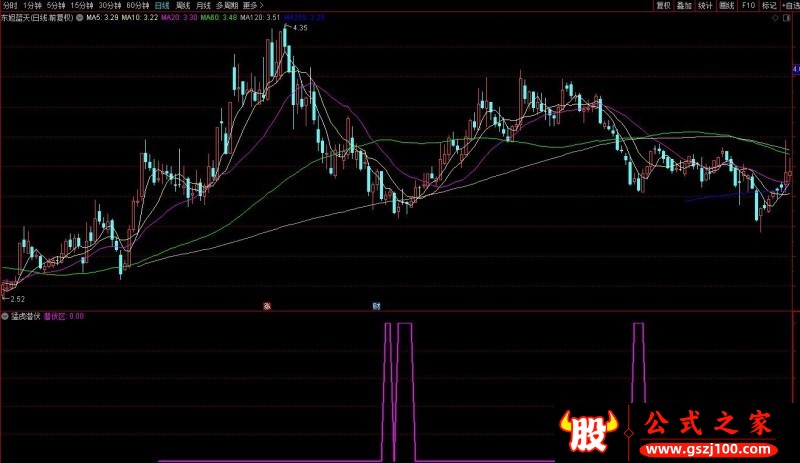Expand the 猛虎潜伏 indicator dropdown arrow
The height and width of the screenshot is (463, 800).
(5, 316)
